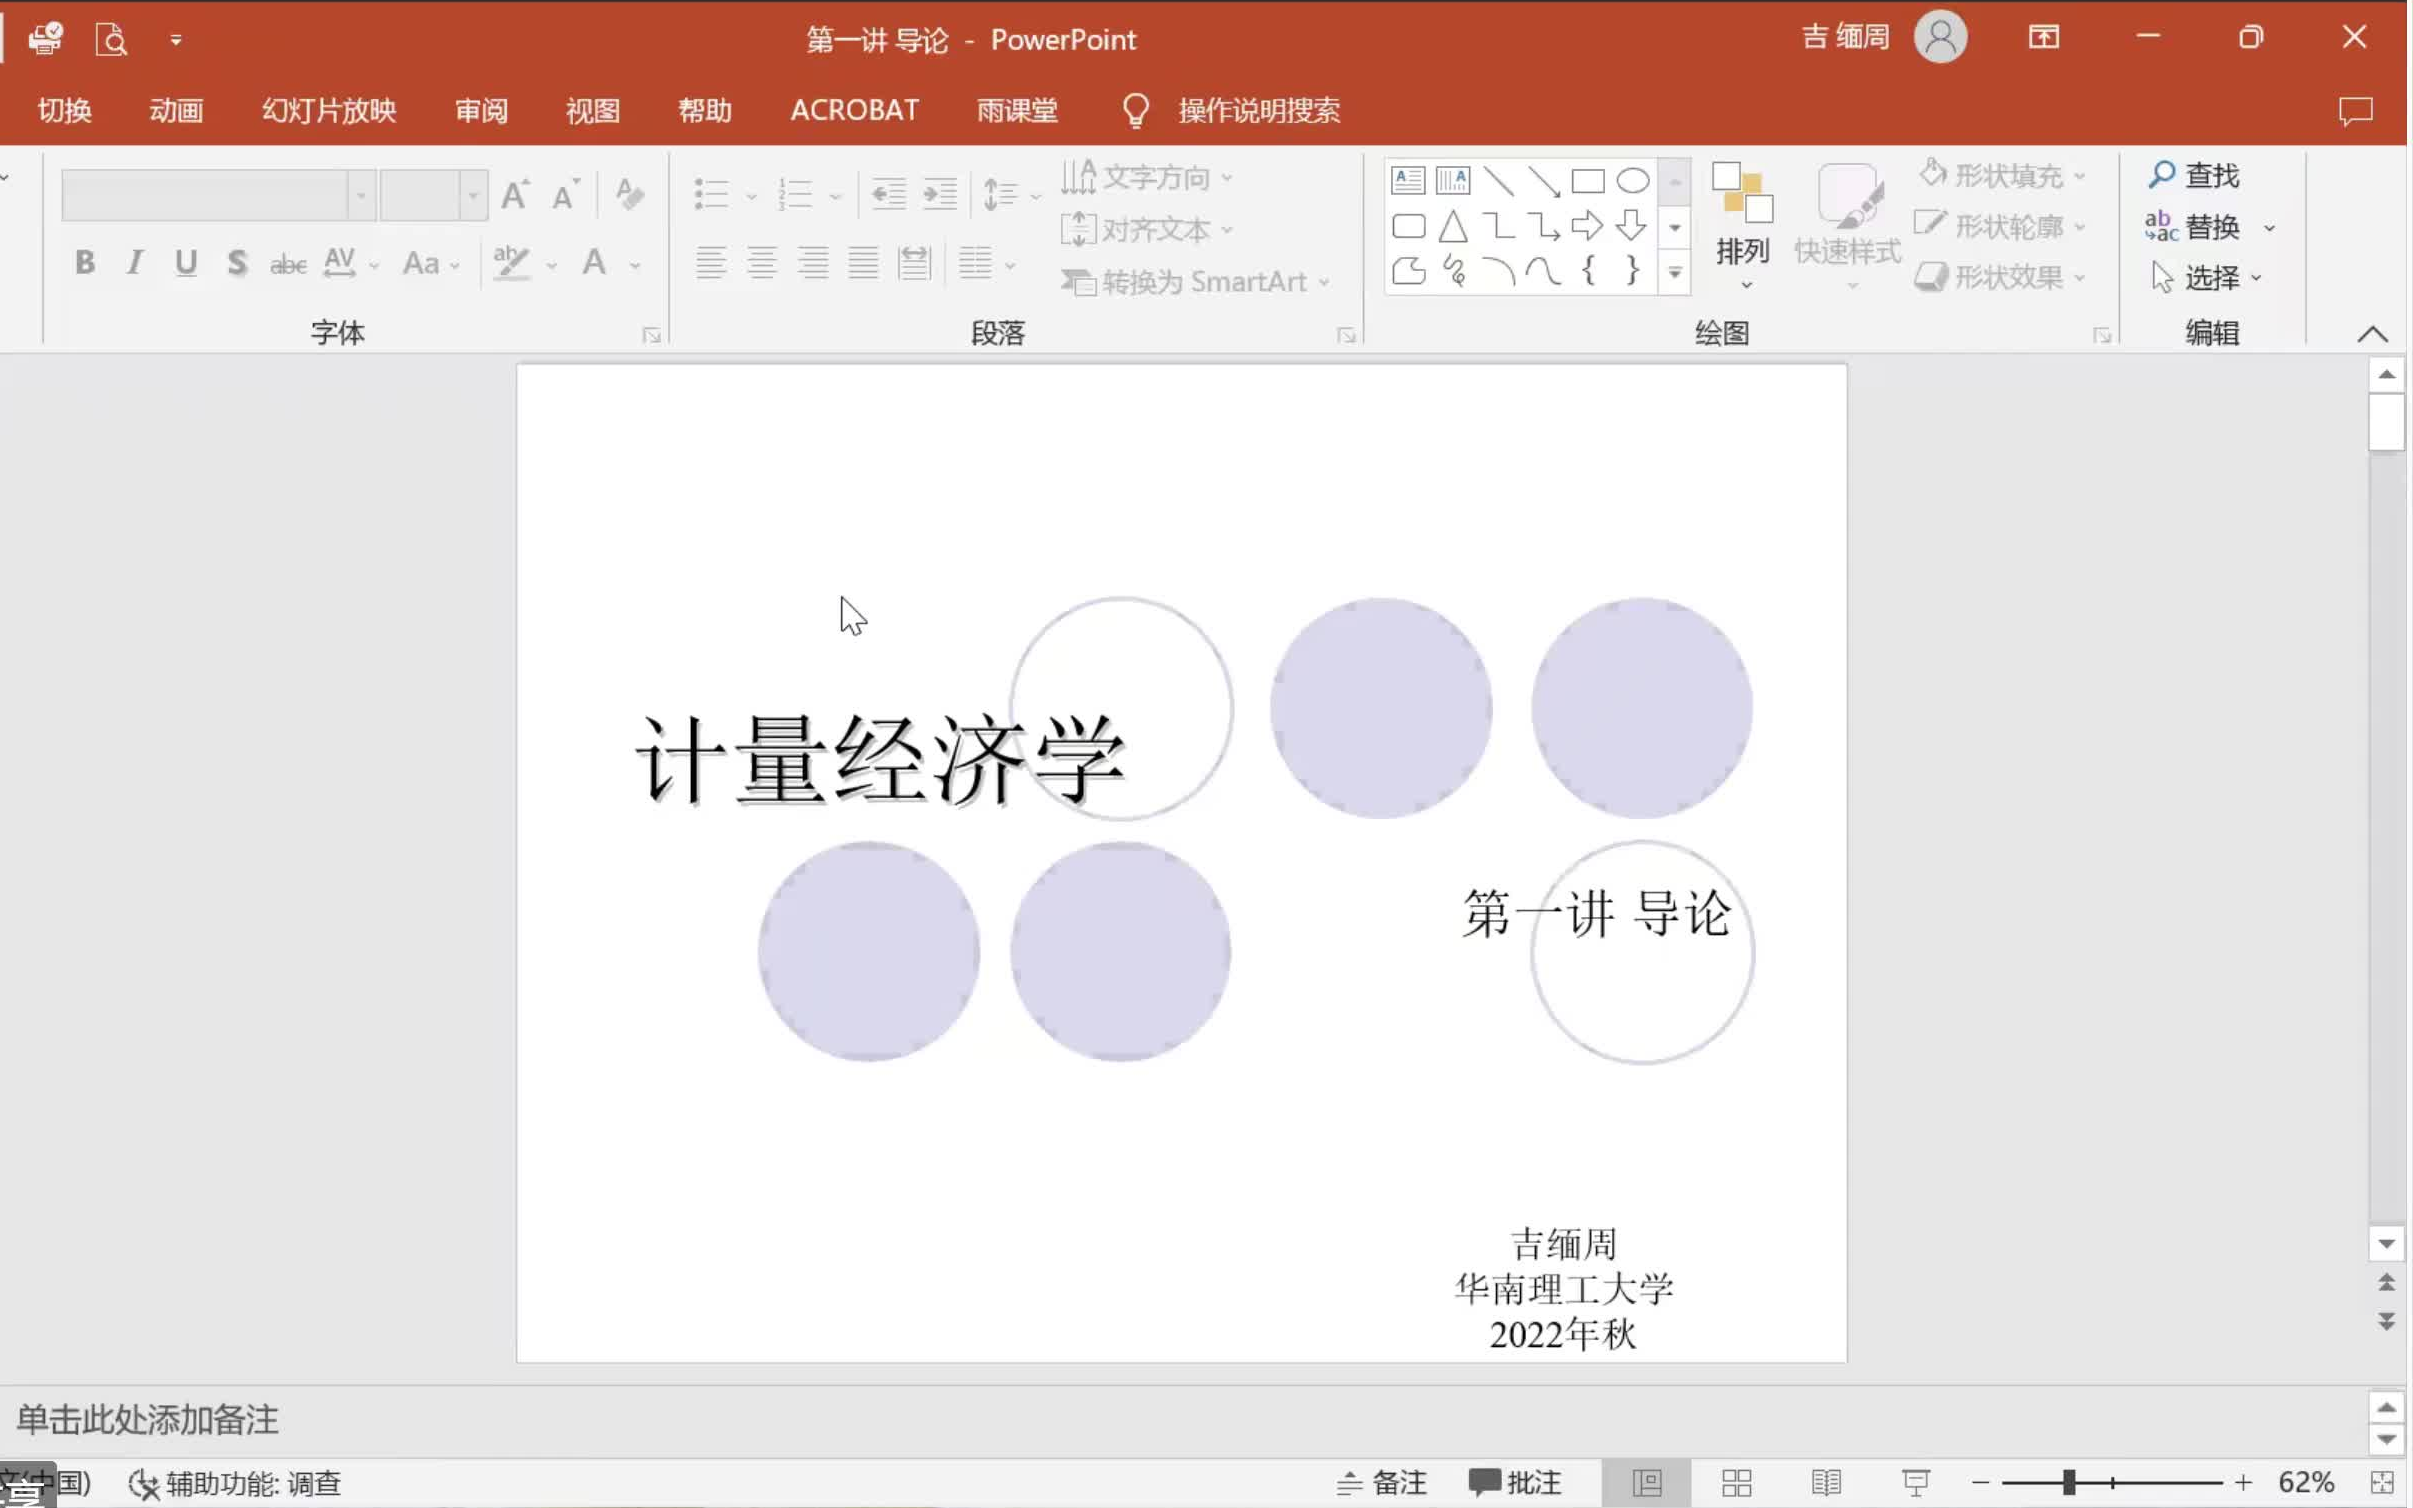Expand the shapes gallery more arrow

point(1675,271)
